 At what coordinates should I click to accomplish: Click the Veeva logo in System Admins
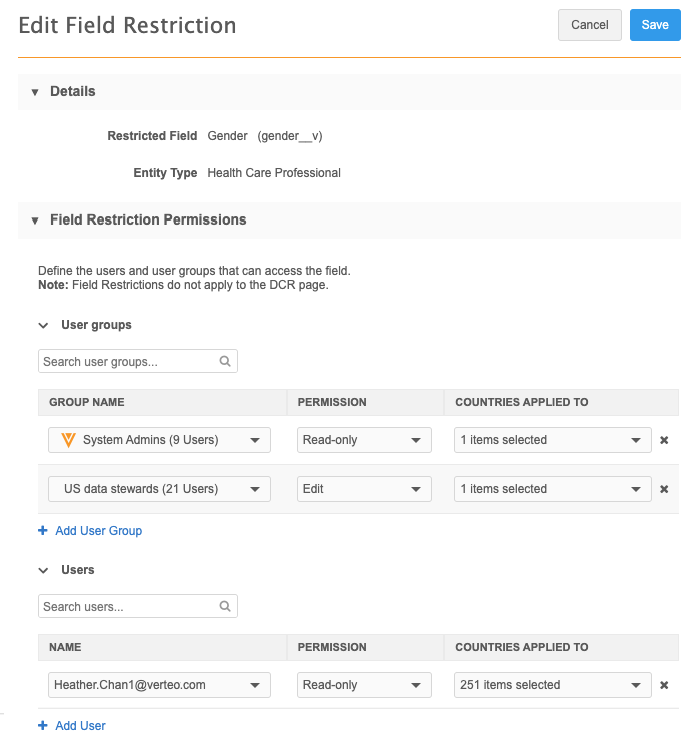(68, 440)
